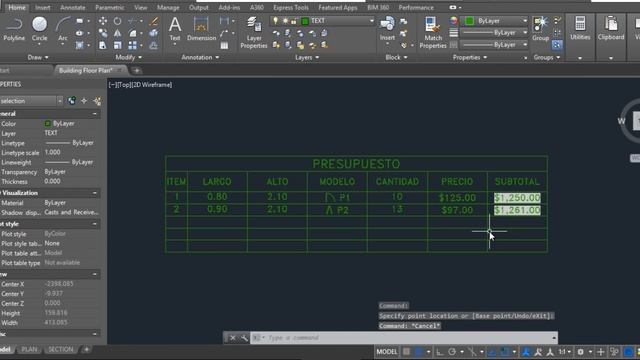Insert a Table from Annotation panel
The width and height of the screenshot is (640, 360).
[224, 45]
